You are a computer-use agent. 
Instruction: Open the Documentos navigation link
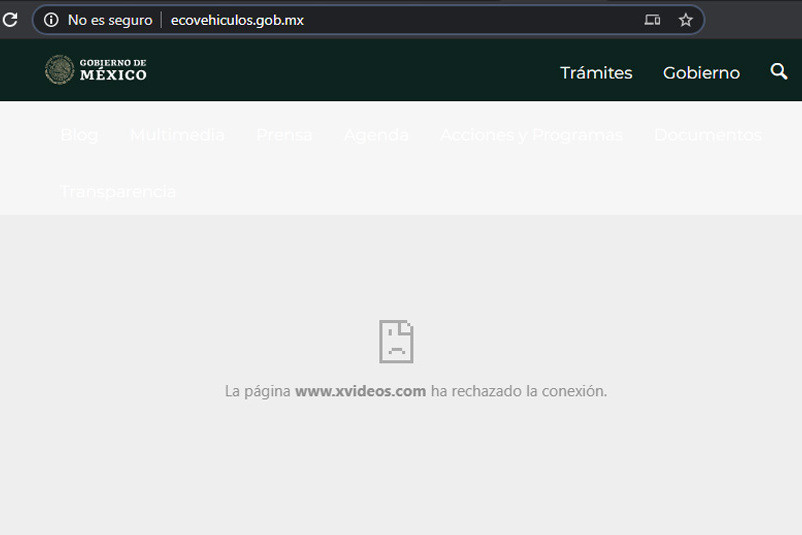[x=708, y=135]
